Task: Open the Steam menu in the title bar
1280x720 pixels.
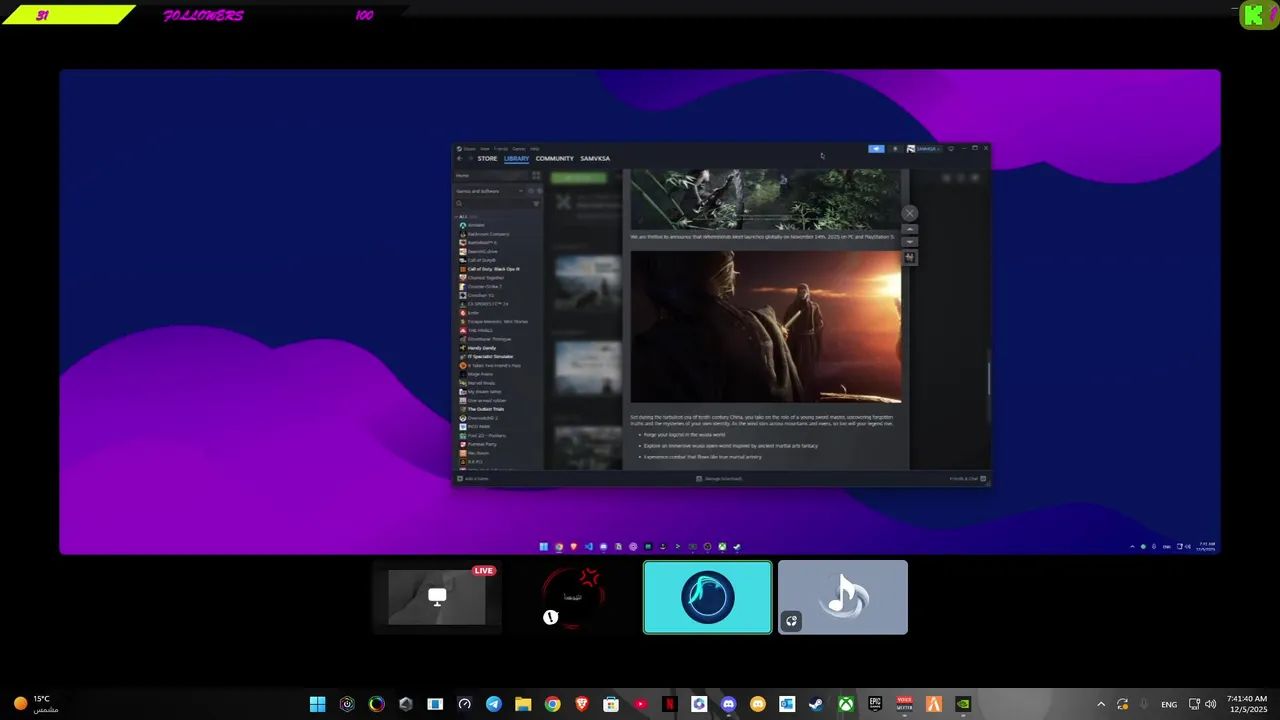Action: click(469, 149)
